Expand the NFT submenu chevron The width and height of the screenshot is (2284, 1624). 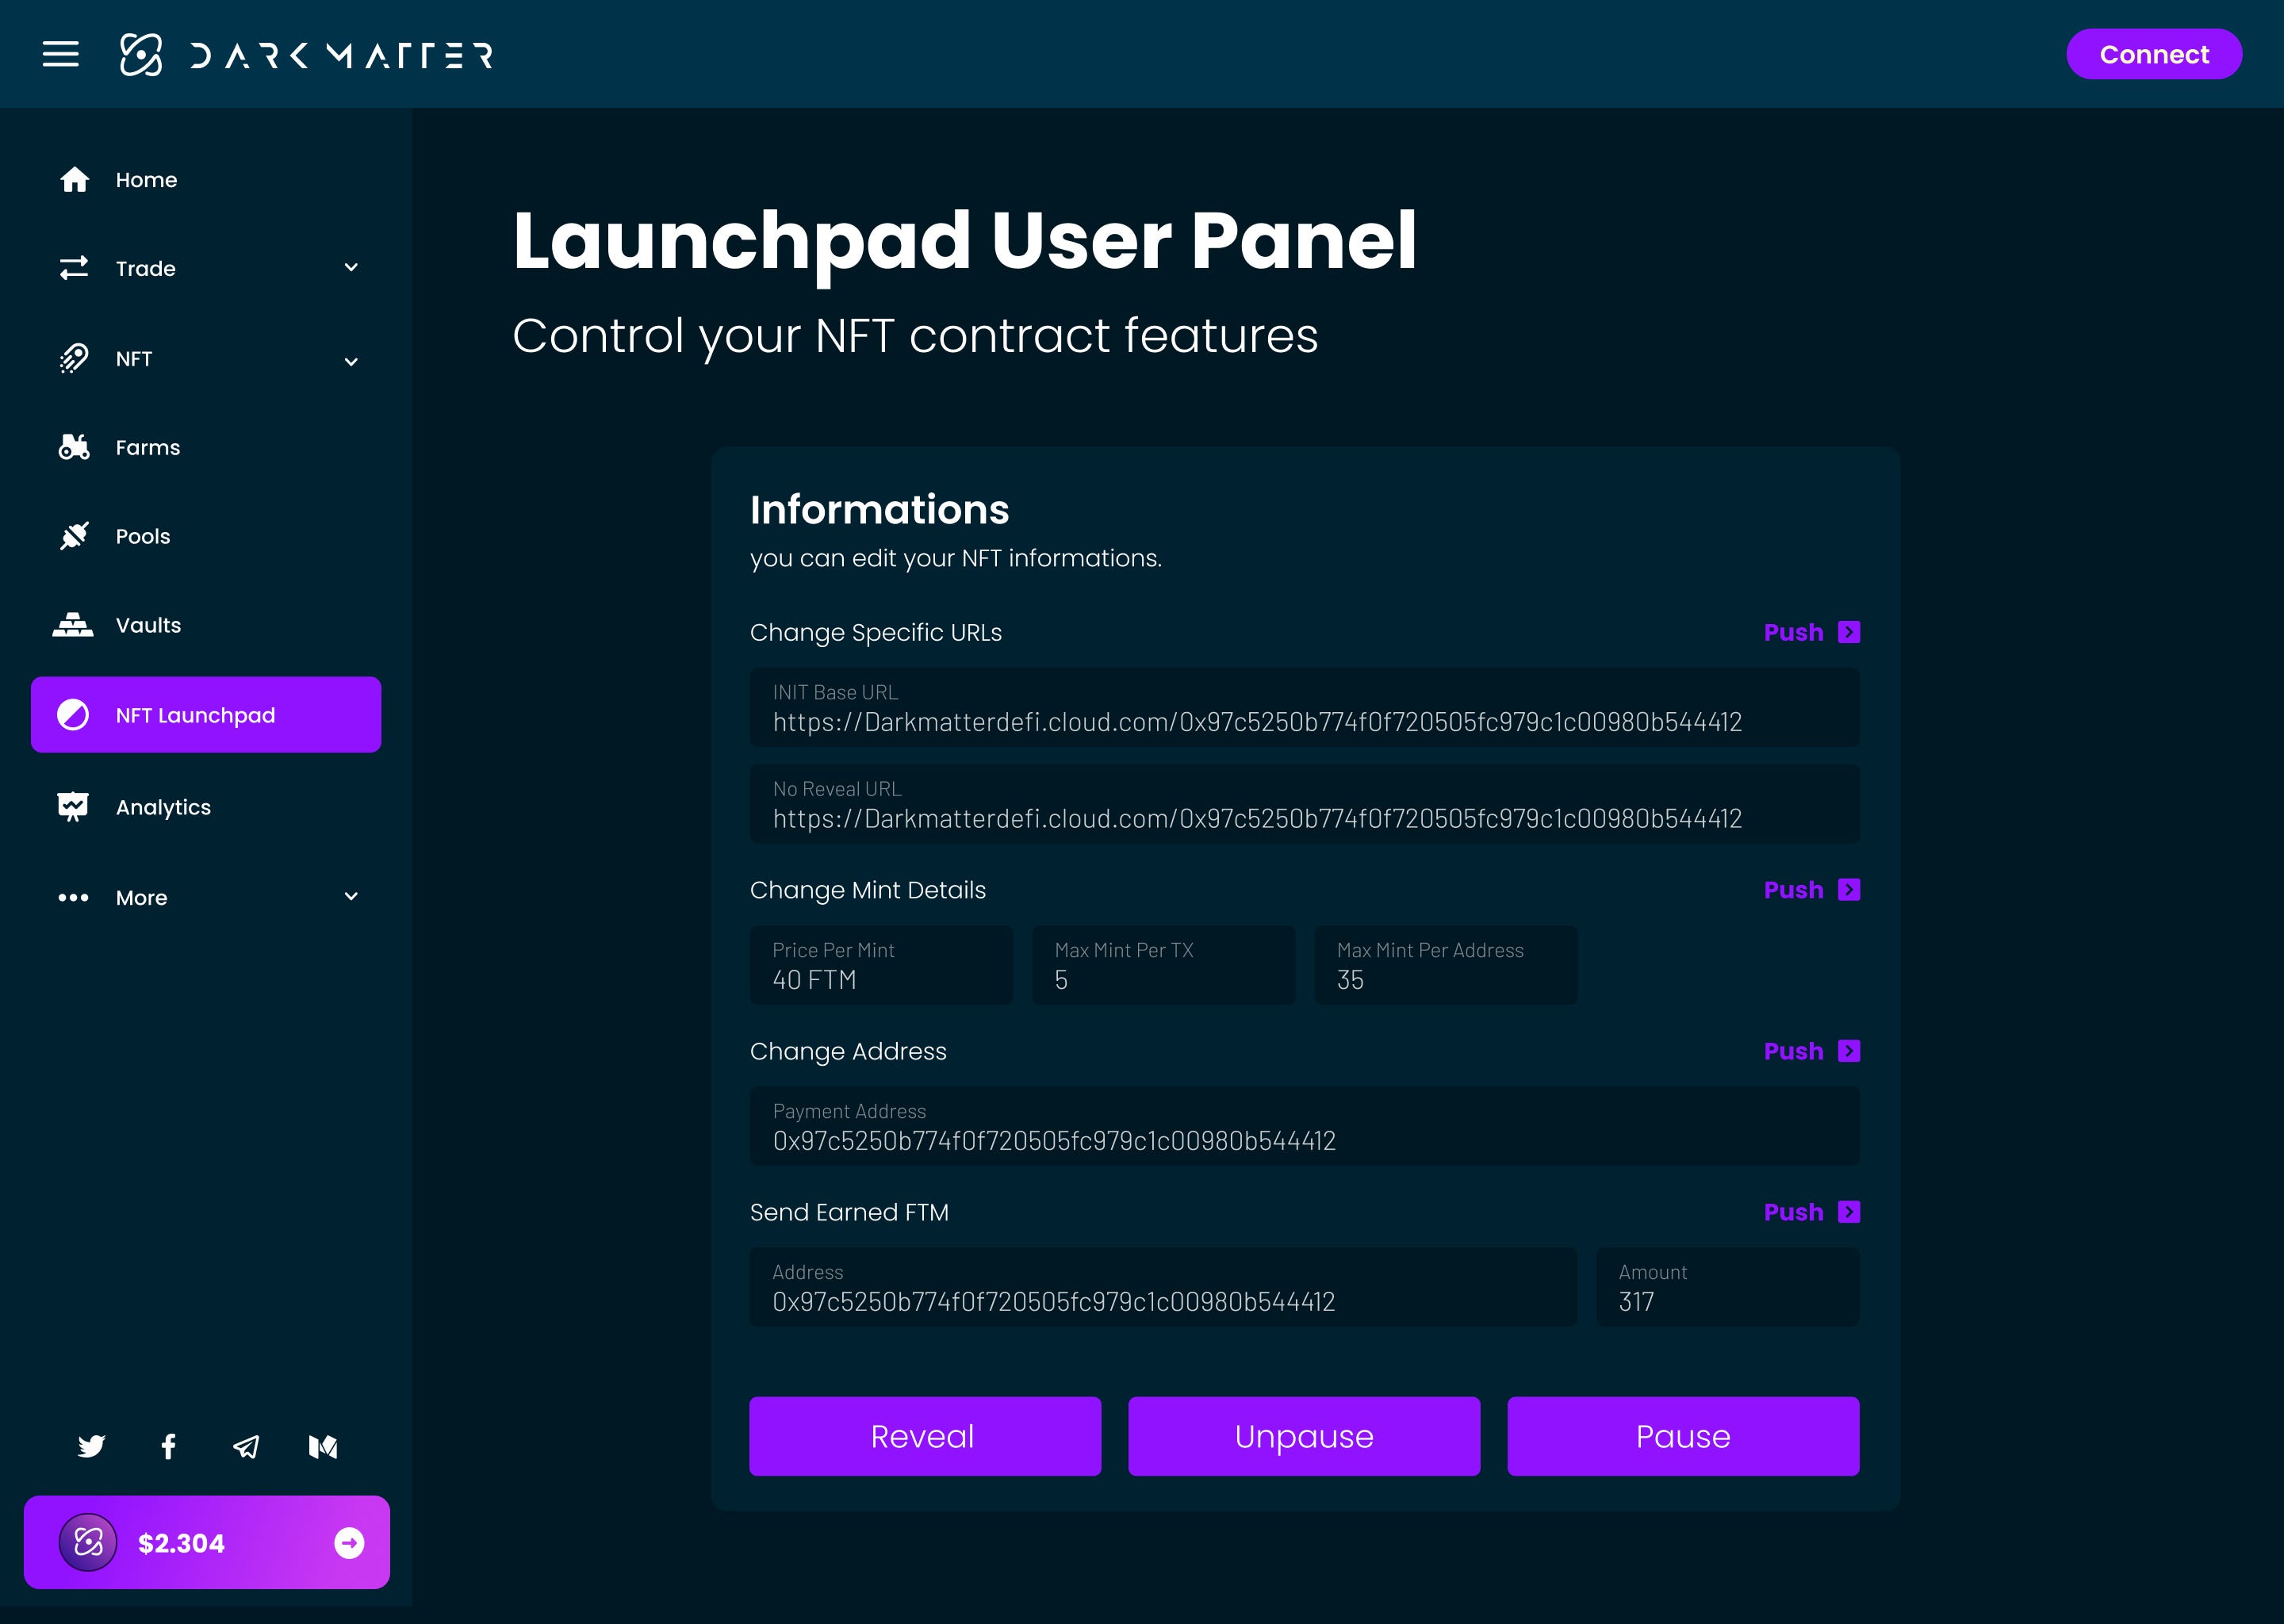pyautogui.click(x=351, y=361)
